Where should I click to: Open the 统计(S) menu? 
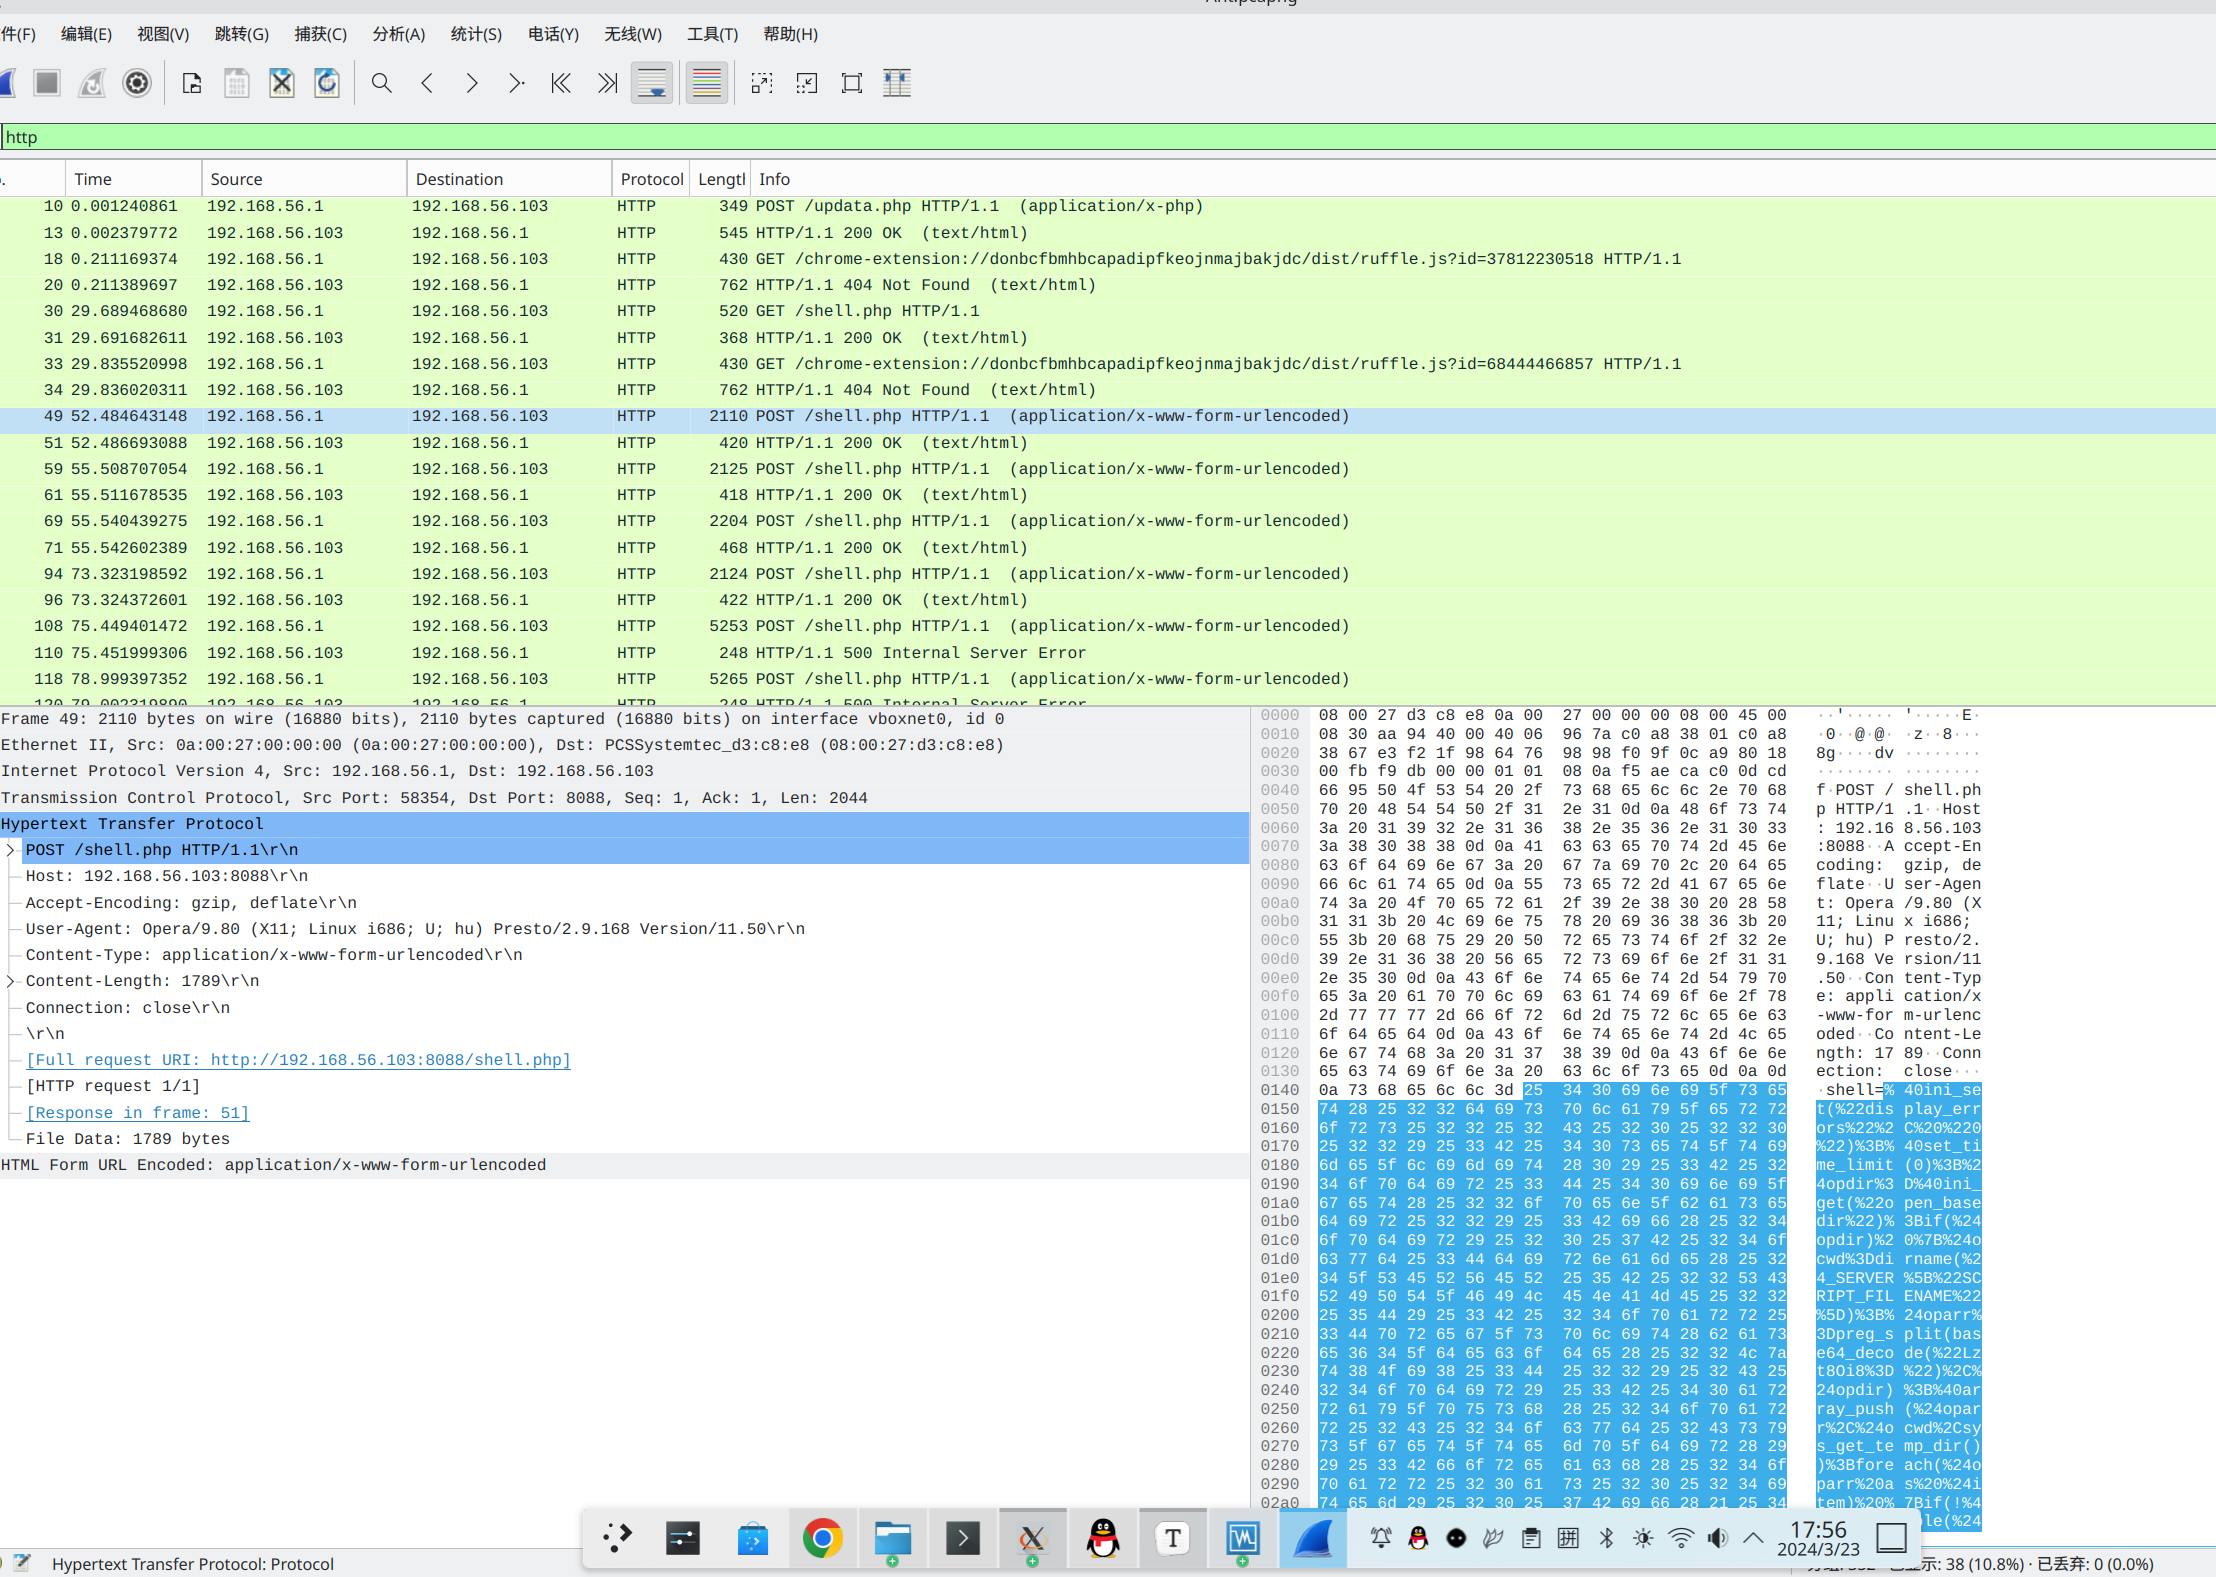(476, 34)
